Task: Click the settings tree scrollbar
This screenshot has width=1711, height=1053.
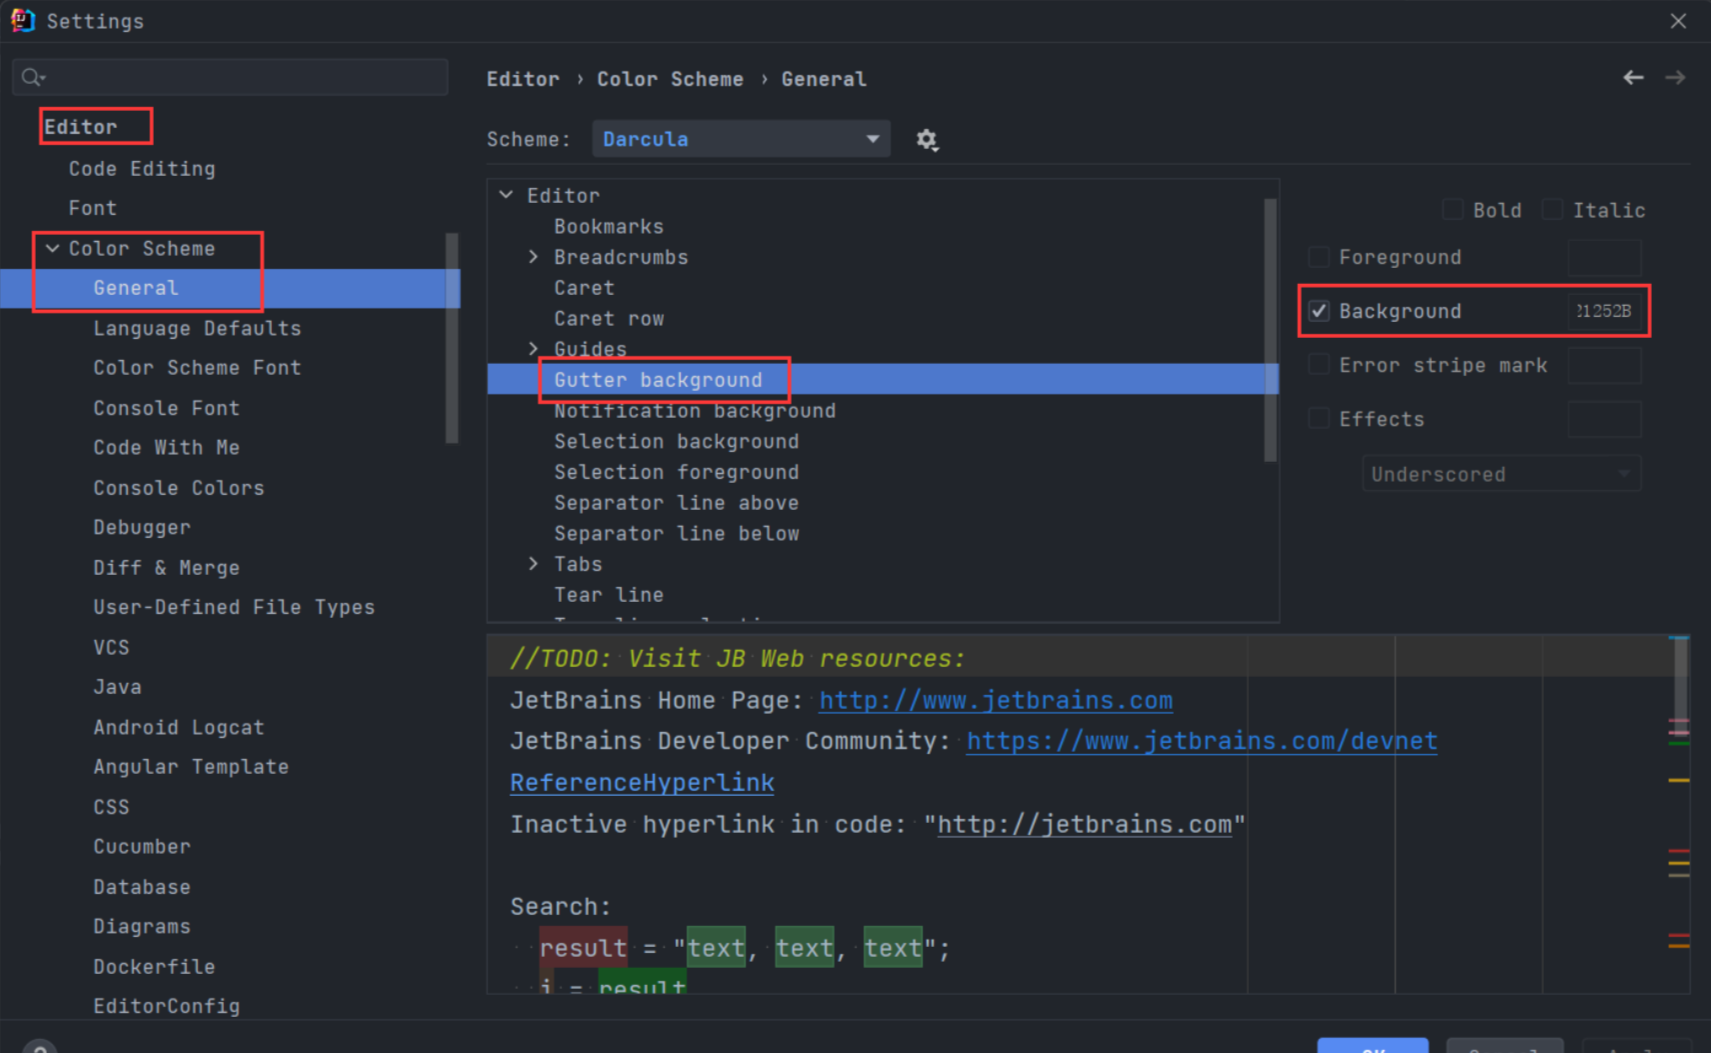Action: tap(452, 338)
